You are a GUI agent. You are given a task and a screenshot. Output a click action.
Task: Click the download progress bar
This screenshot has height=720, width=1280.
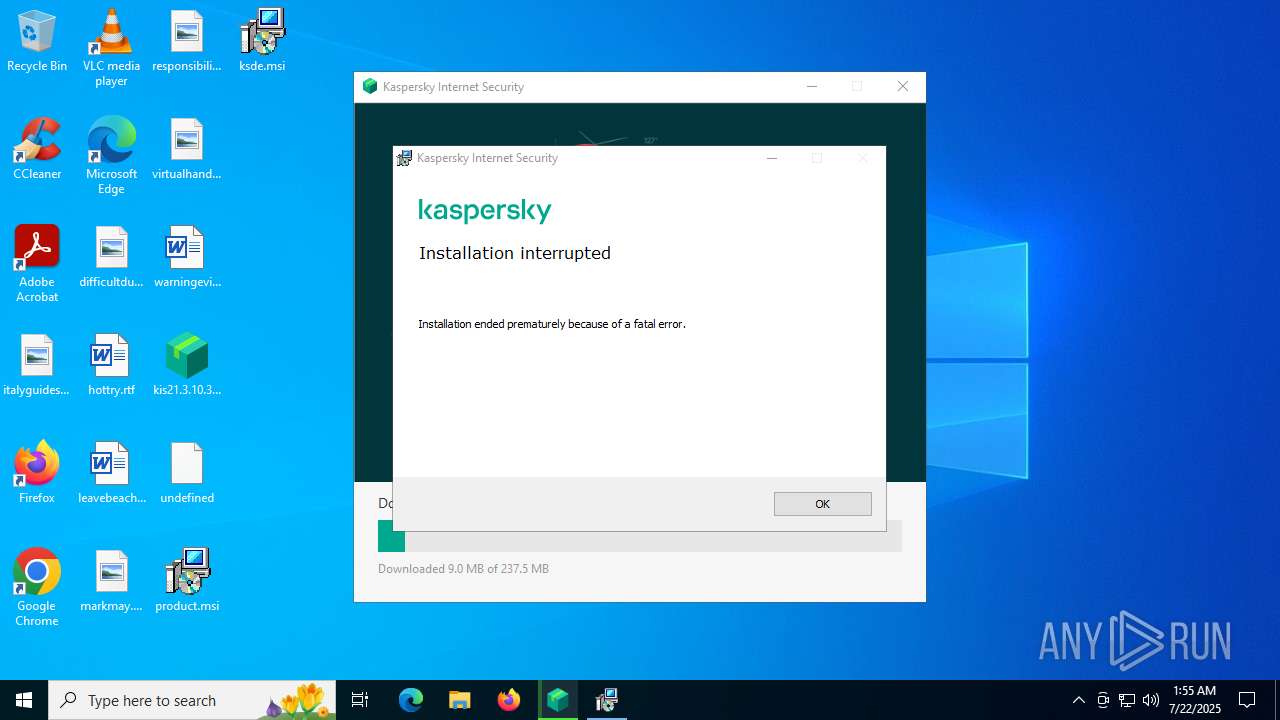[x=640, y=536]
